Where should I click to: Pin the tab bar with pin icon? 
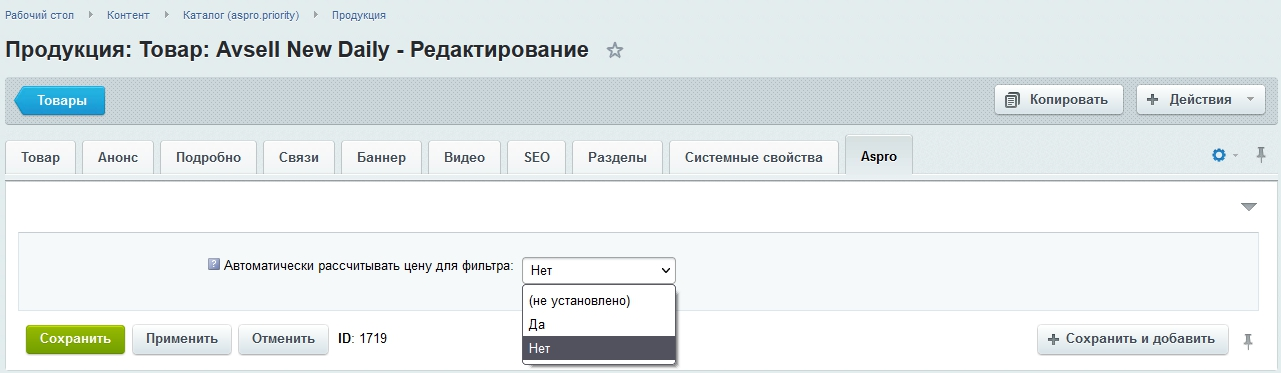[1261, 155]
